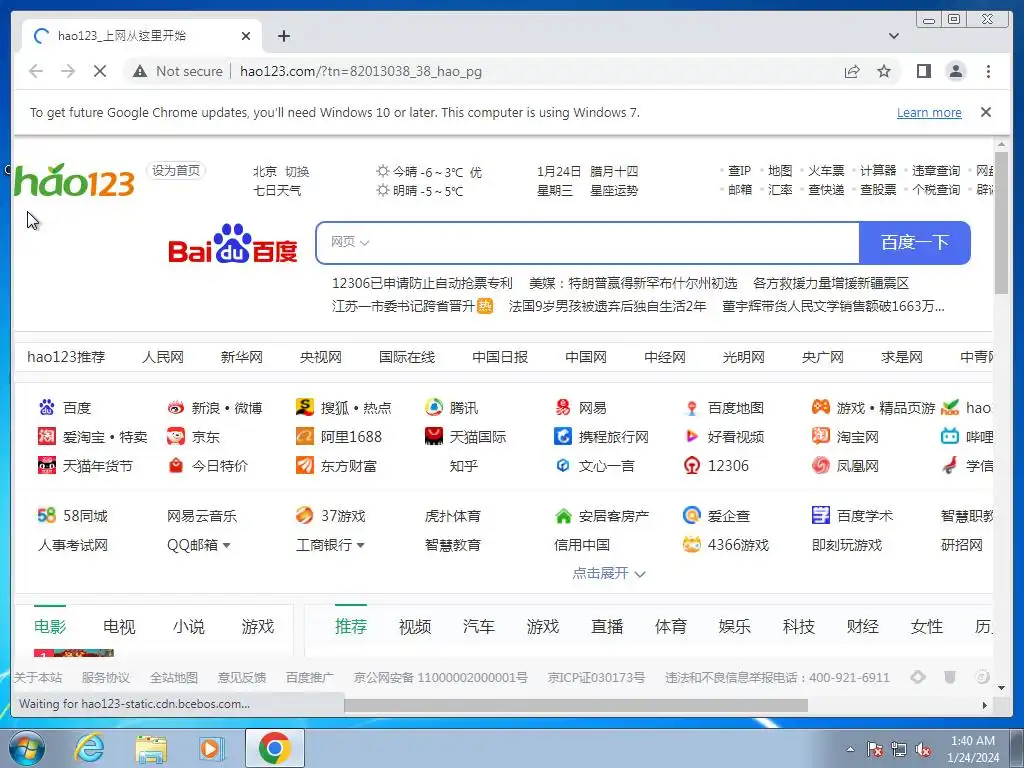
Task: Open the hao123 logo link
Action: tap(74, 181)
